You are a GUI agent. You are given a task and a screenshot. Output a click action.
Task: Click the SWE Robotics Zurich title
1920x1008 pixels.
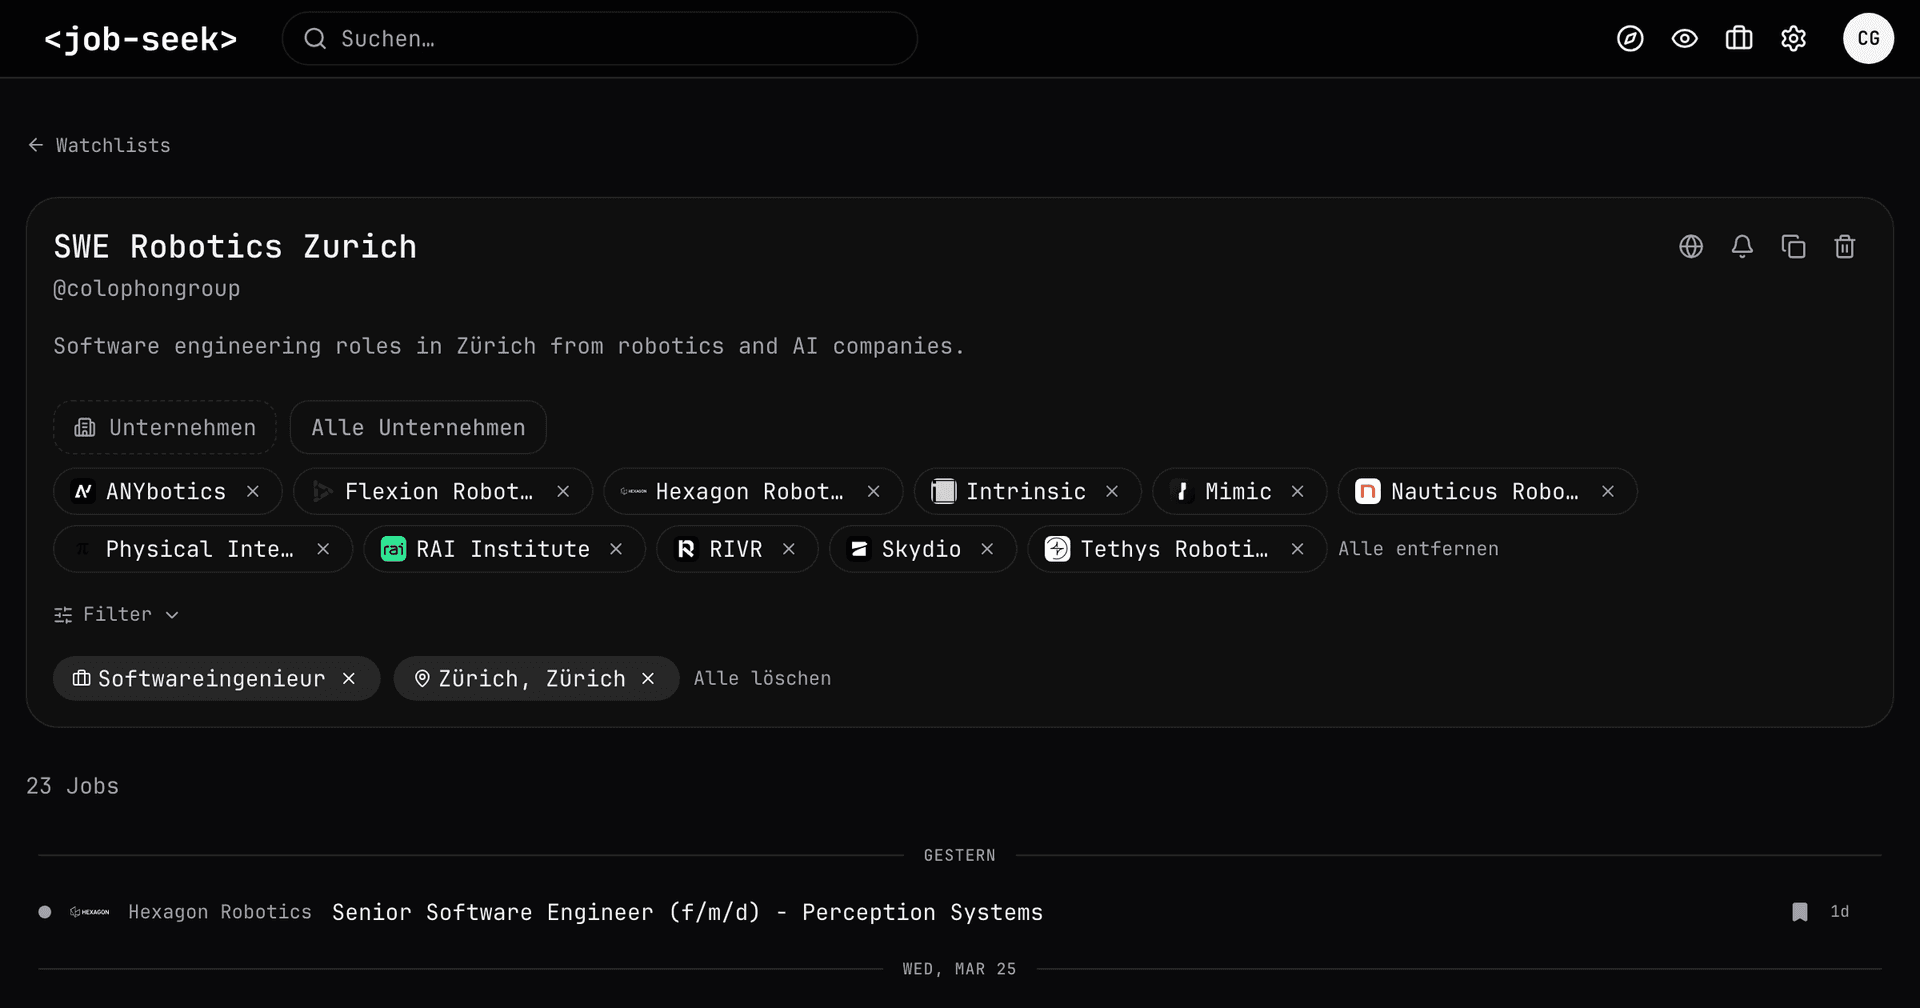[x=235, y=247]
